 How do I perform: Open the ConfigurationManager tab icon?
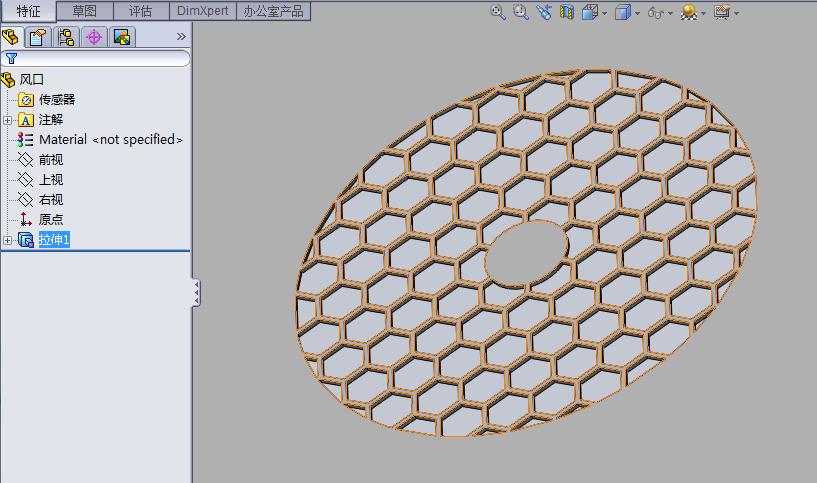[66, 37]
